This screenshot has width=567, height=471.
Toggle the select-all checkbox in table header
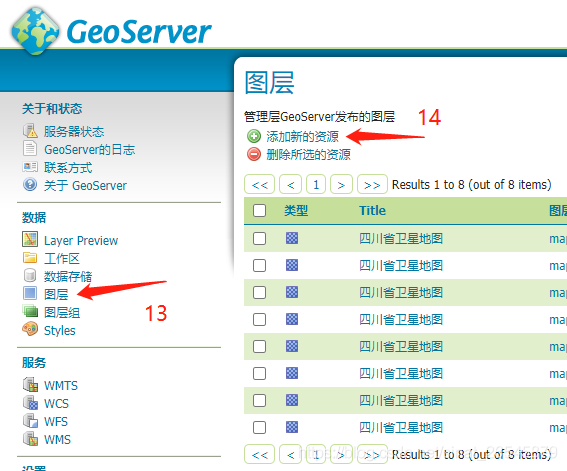coord(259,210)
